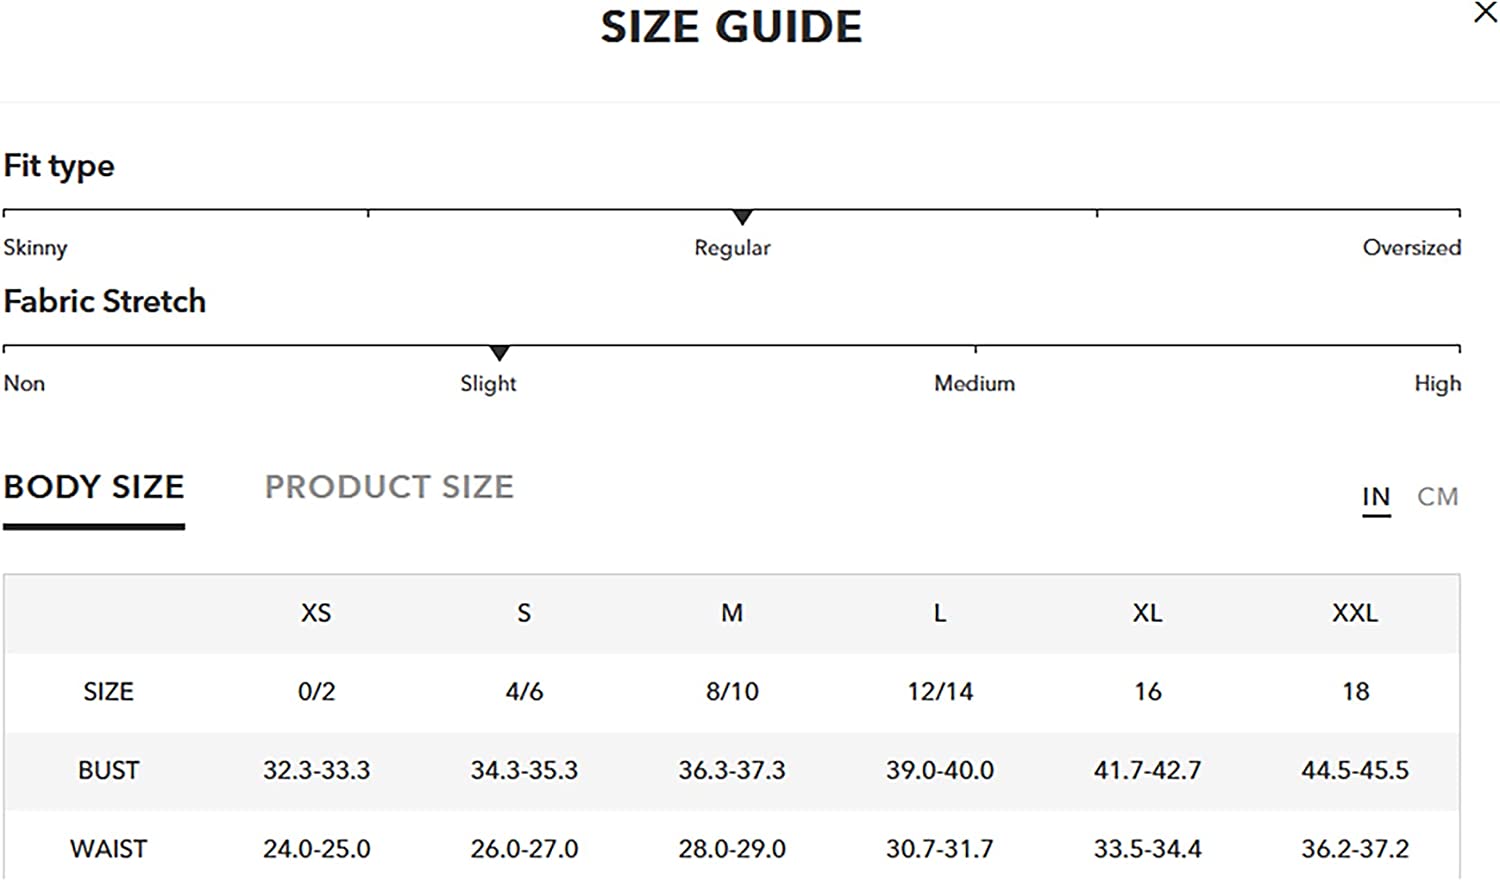Switch to the PRODUCT SIZE tab
1500x880 pixels.
pos(389,487)
